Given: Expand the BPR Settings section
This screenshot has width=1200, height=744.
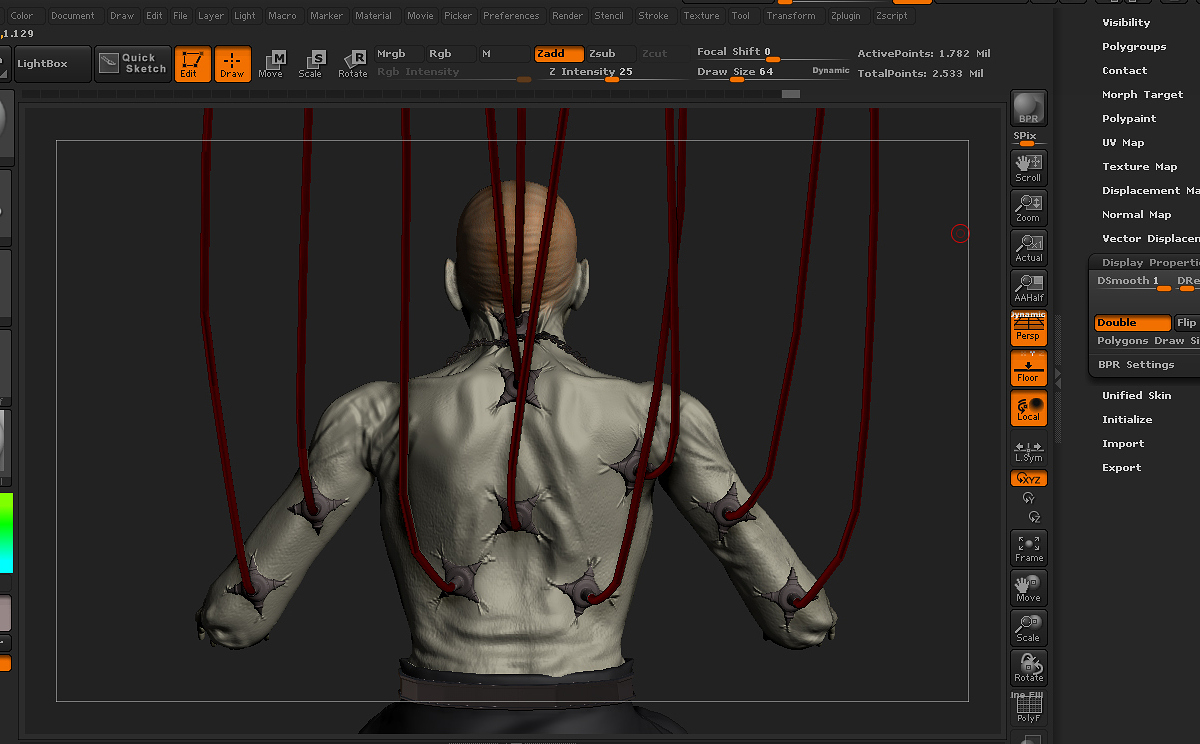Looking at the screenshot, I should pyautogui.click(x=1136, y=365).
